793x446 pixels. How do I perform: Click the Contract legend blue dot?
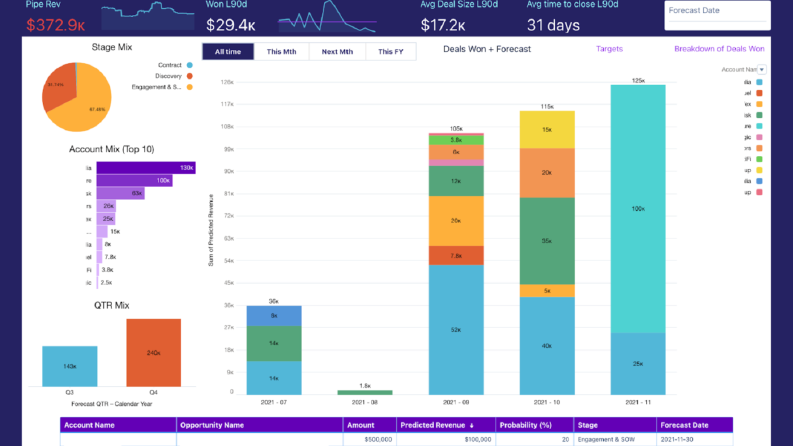click(190, 65)
